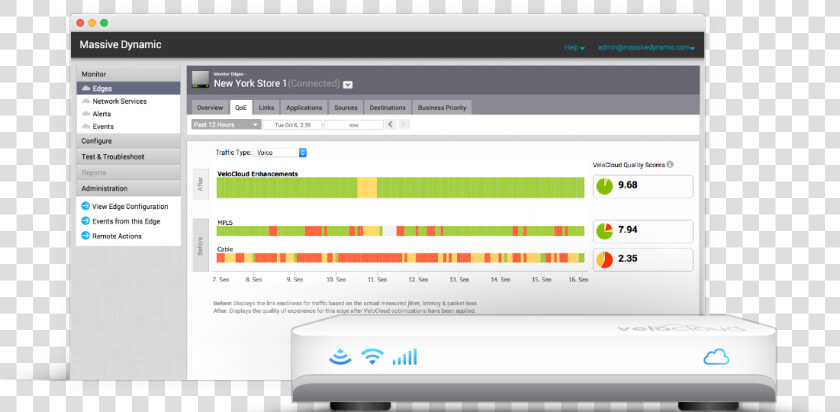Switch to the Overview tab
This screenshot has width=840, height=412.
coord(209,108)
